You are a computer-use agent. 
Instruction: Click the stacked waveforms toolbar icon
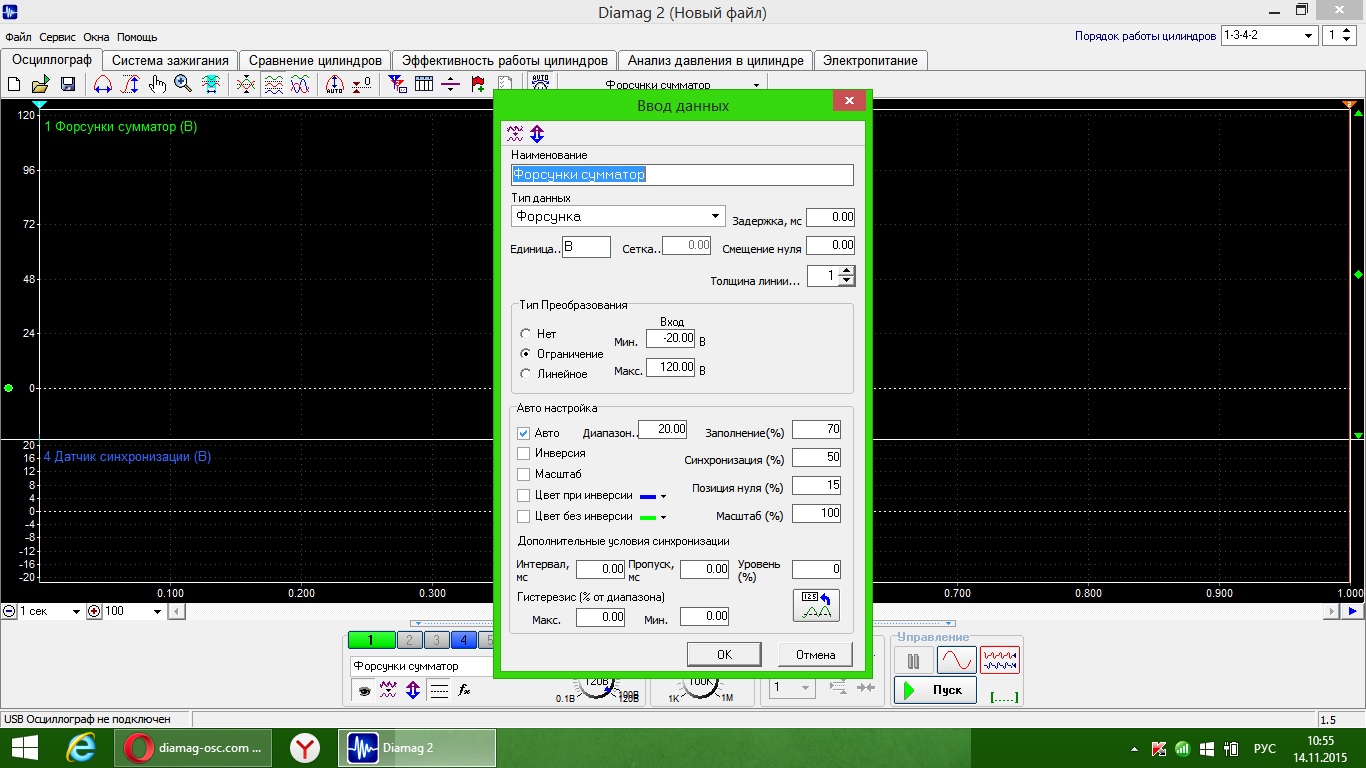(273, 85)
